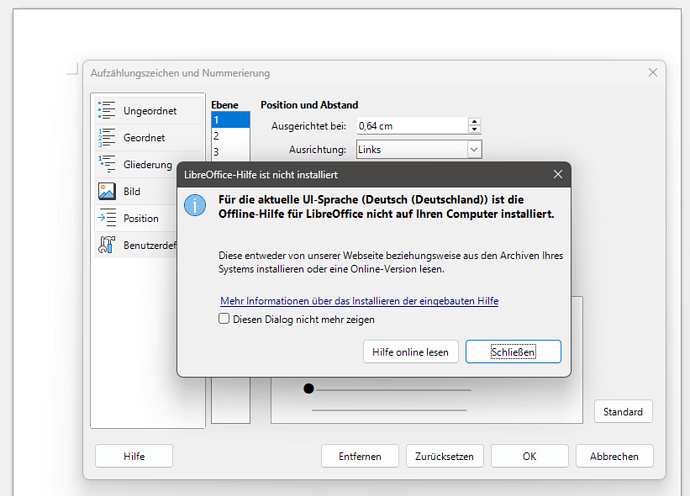Open the Ungeordnet tab
The width and height of the screenshot is (690, 496).
click(149, 110)
